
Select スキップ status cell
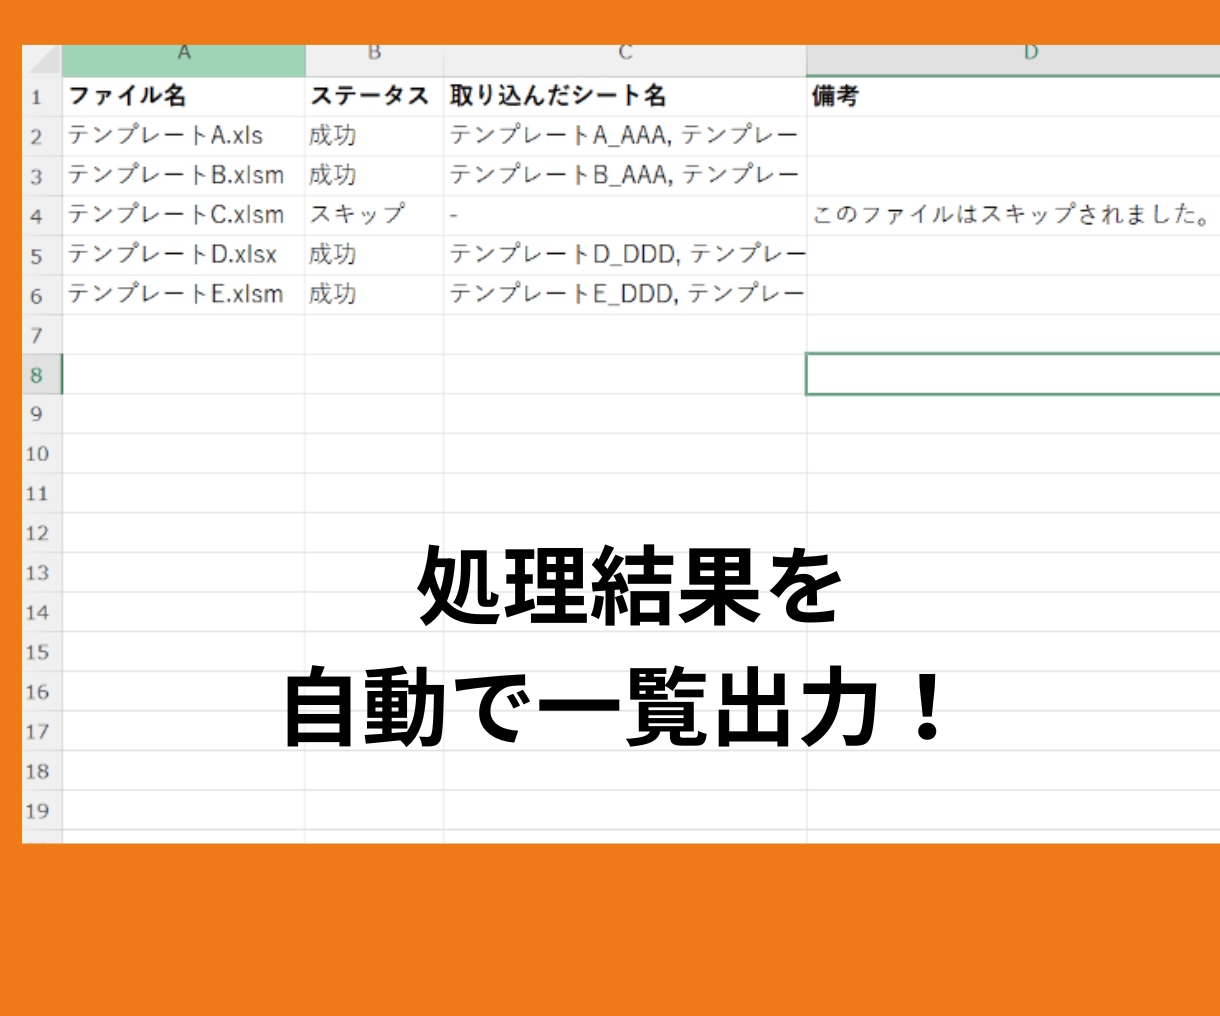tap(374, 215)
